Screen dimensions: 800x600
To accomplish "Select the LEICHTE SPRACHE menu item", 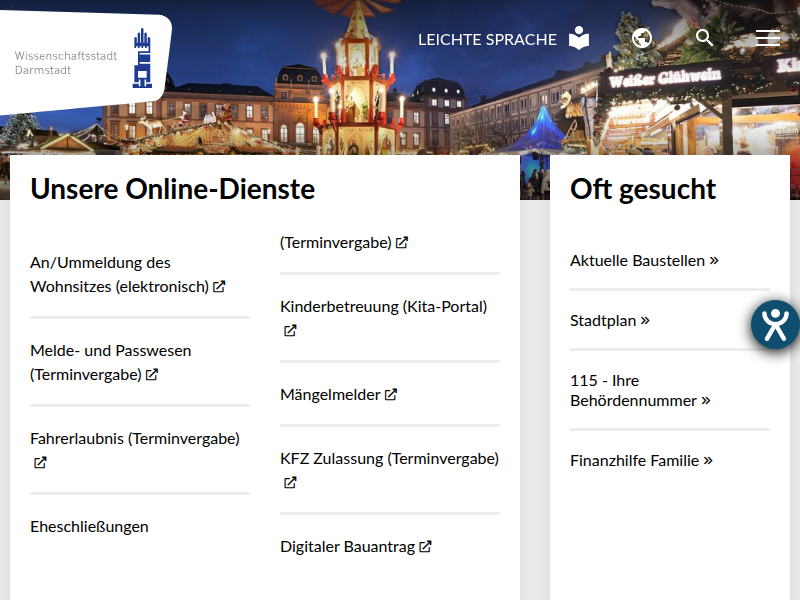I will 486,39.
